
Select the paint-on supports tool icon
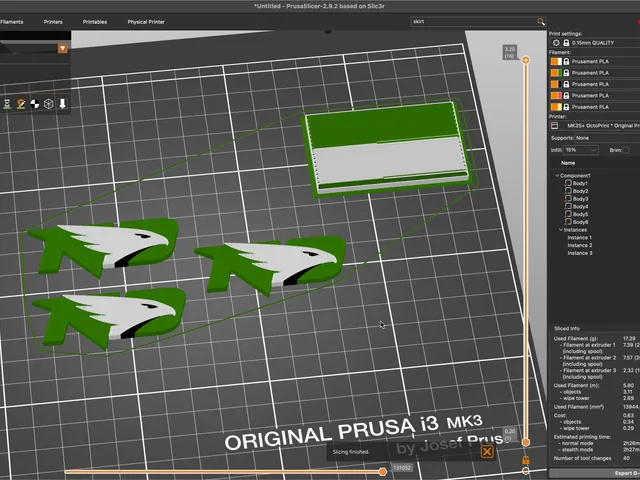[x=21, y=104]
